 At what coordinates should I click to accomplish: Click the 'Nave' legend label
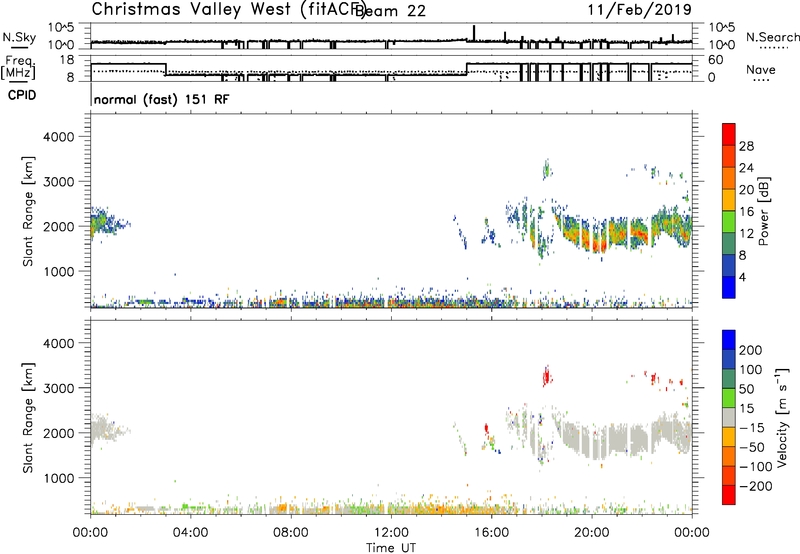(x=761, y=70)
